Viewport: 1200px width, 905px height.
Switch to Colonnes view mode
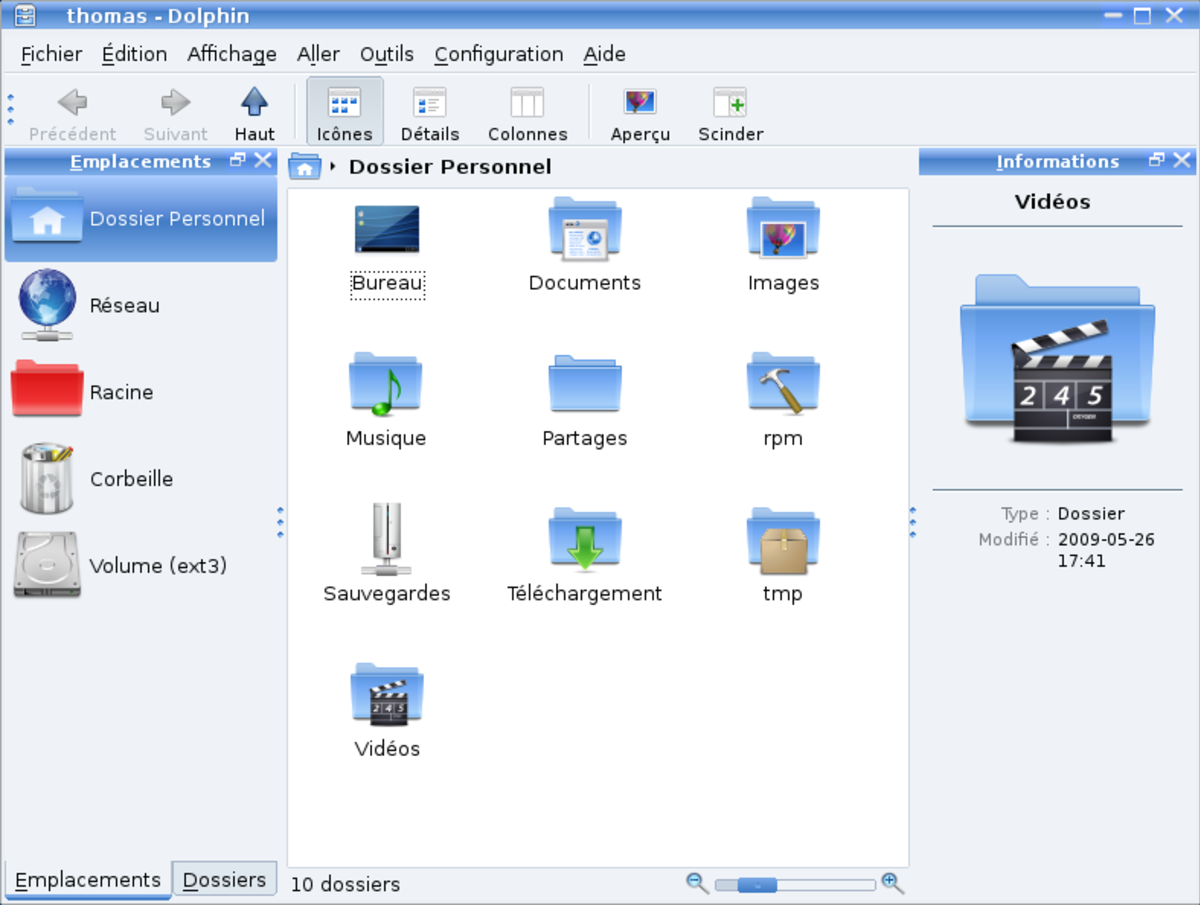(x=527, y=113)
